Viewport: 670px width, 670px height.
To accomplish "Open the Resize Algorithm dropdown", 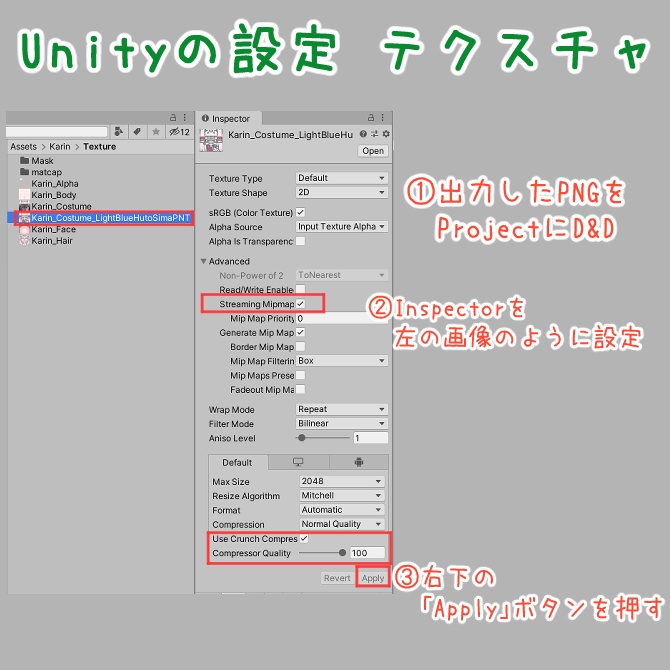I will tap(342, 496).
